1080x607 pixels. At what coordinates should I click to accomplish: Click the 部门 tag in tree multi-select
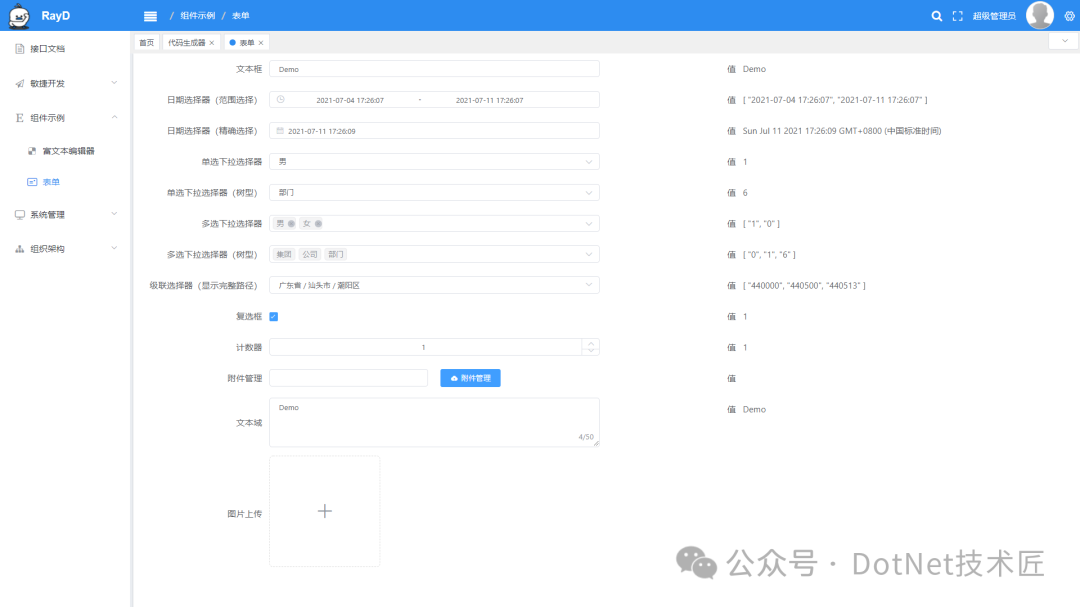tap(335, 254)
